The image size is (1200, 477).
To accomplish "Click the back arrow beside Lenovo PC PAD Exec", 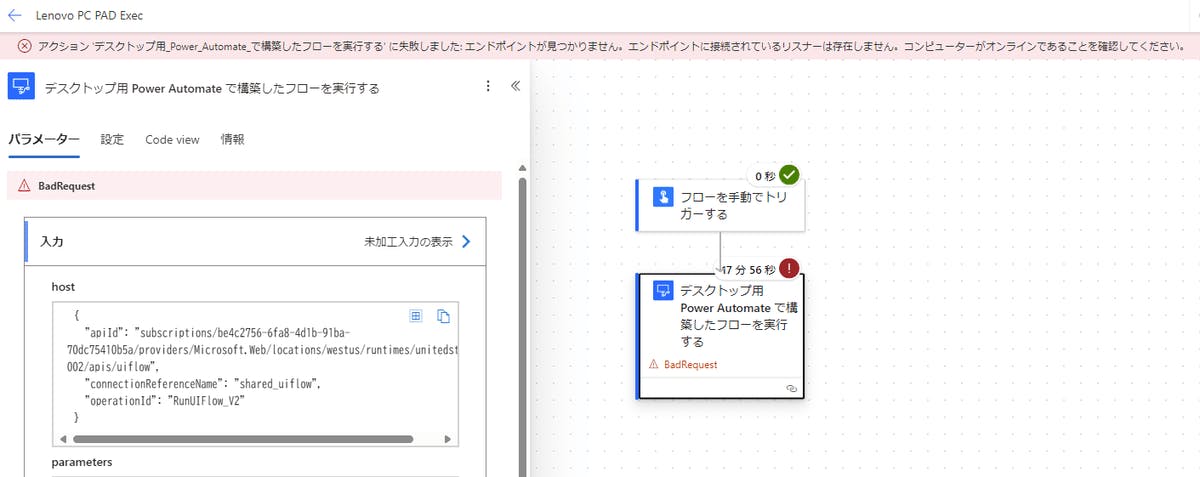I will click(14, 16).
